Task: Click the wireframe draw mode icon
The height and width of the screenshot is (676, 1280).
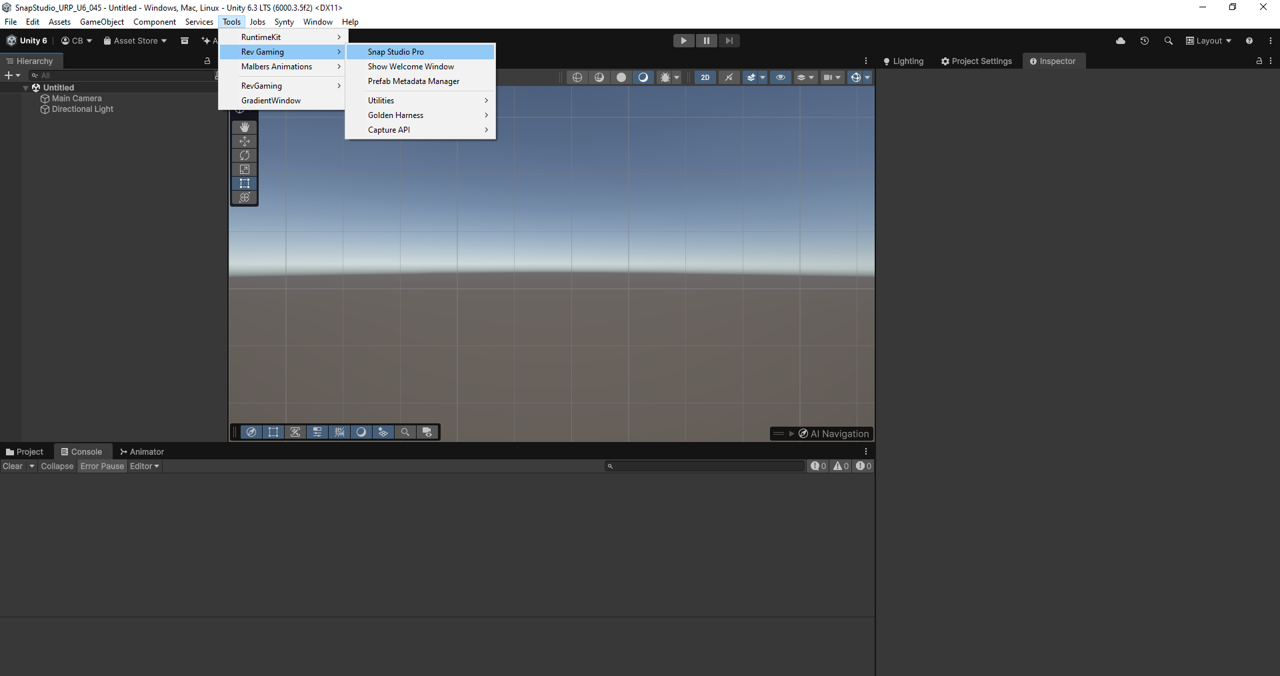Action: [x=577, y=77]
